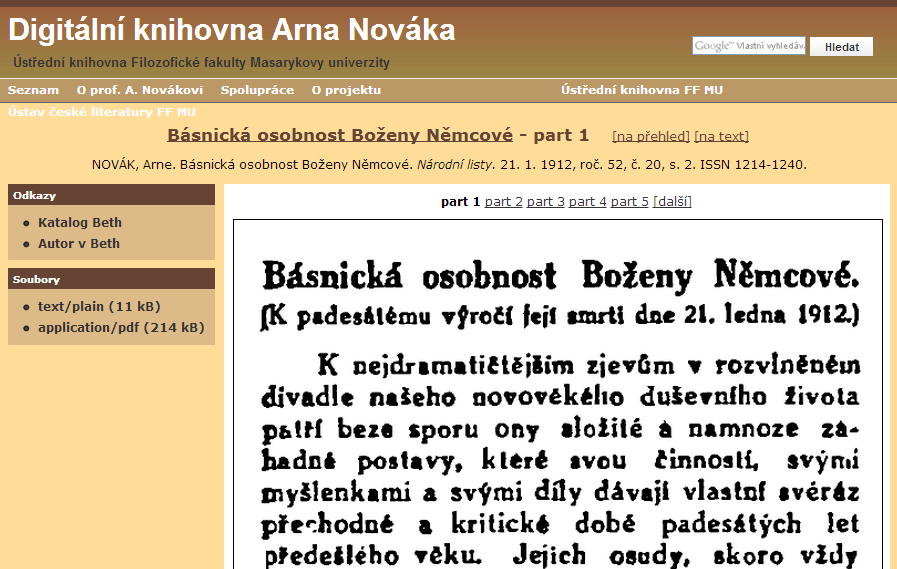897x569 pixels.
Task: Download the text/plain (11 kB) file
Action: (99, 306)
